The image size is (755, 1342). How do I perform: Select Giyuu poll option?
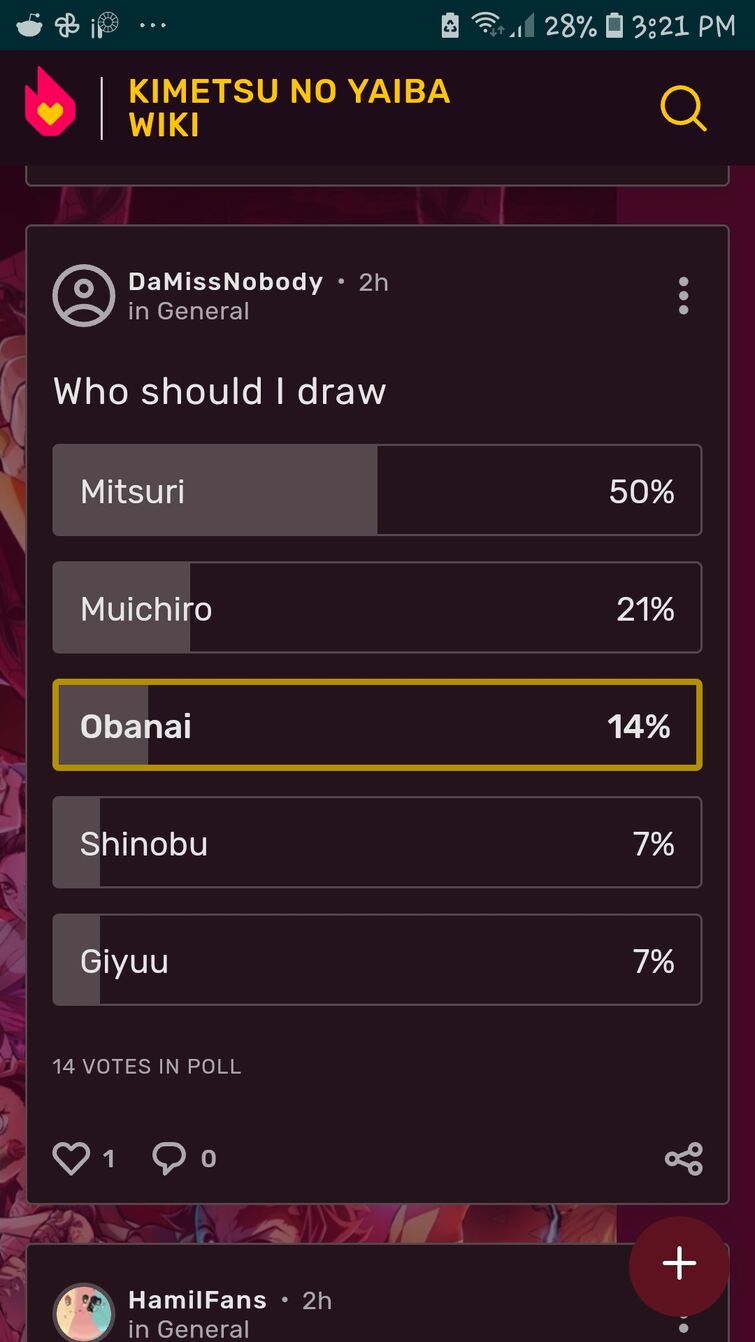[377, 961]
